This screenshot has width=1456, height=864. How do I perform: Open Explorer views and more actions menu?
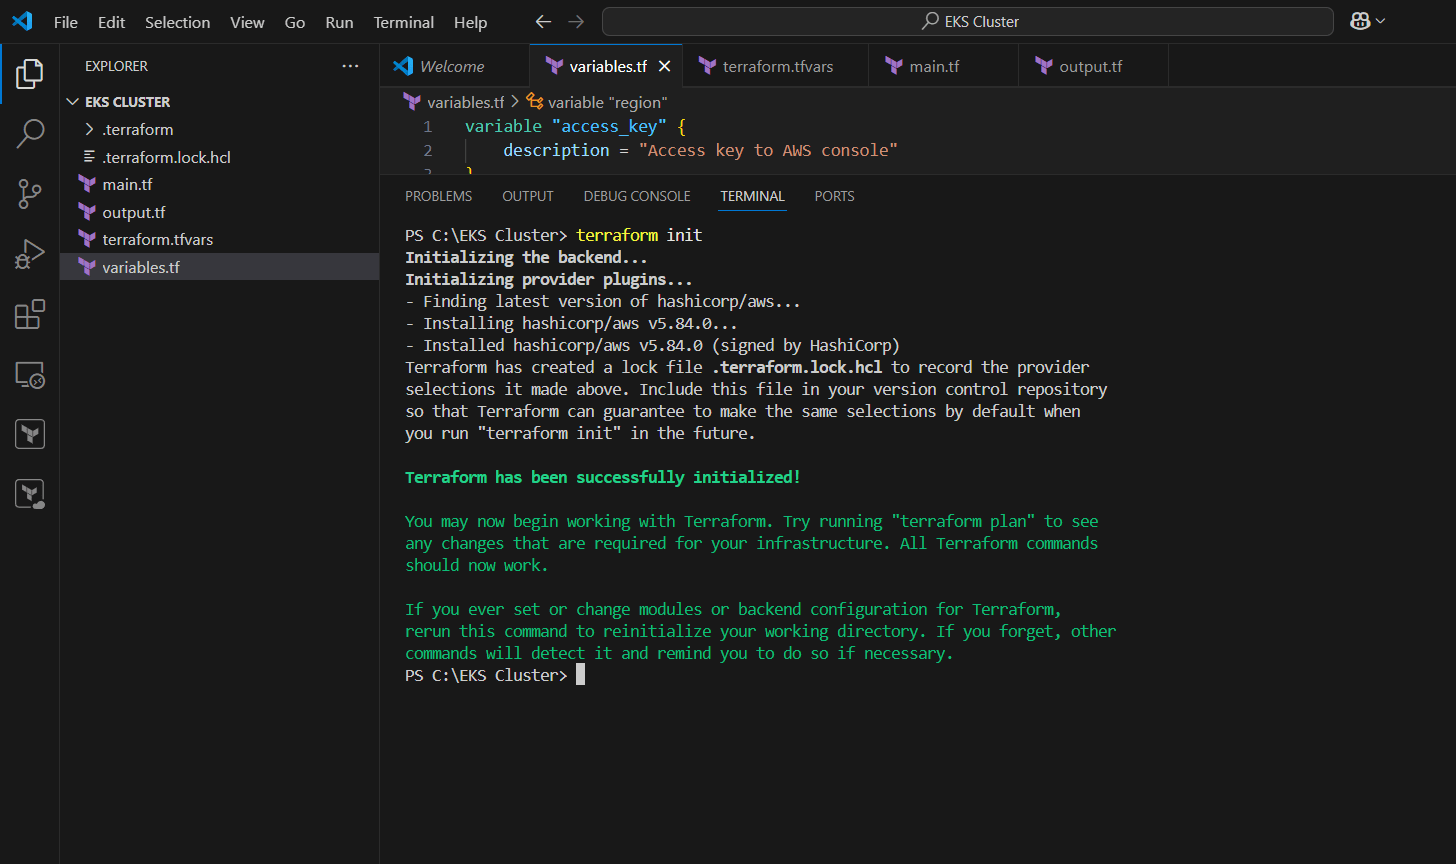[x=350, y=66]
